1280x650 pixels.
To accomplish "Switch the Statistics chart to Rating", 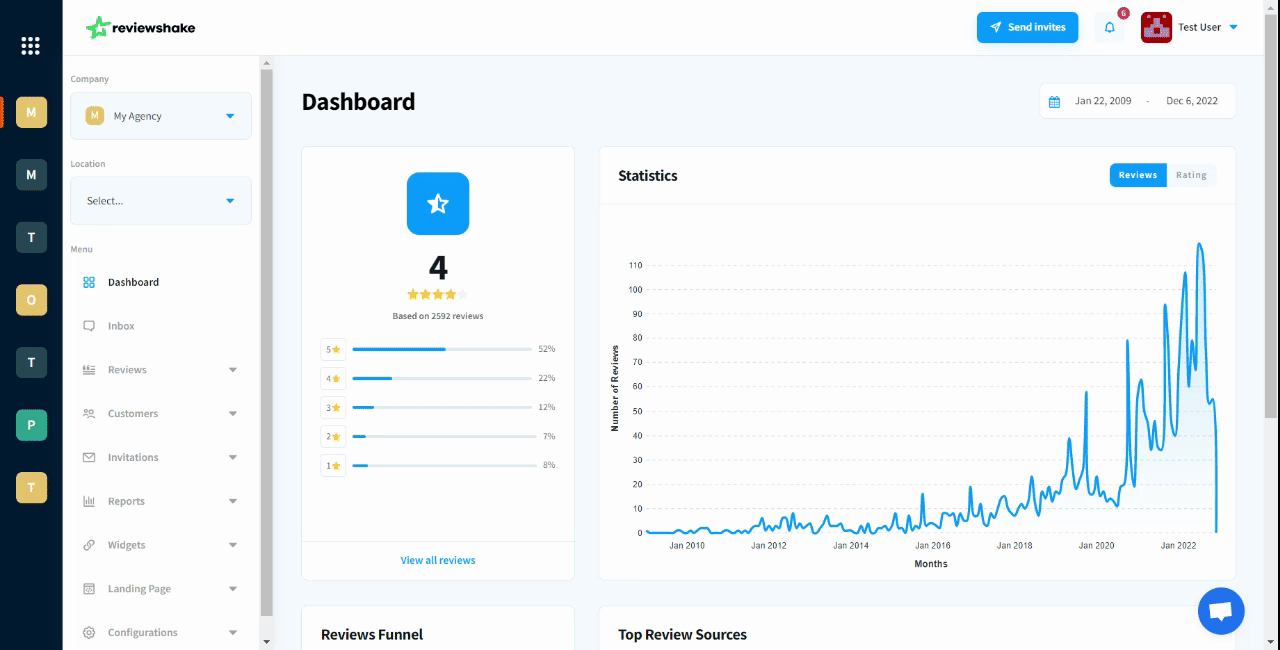I will pos(1191,175).
